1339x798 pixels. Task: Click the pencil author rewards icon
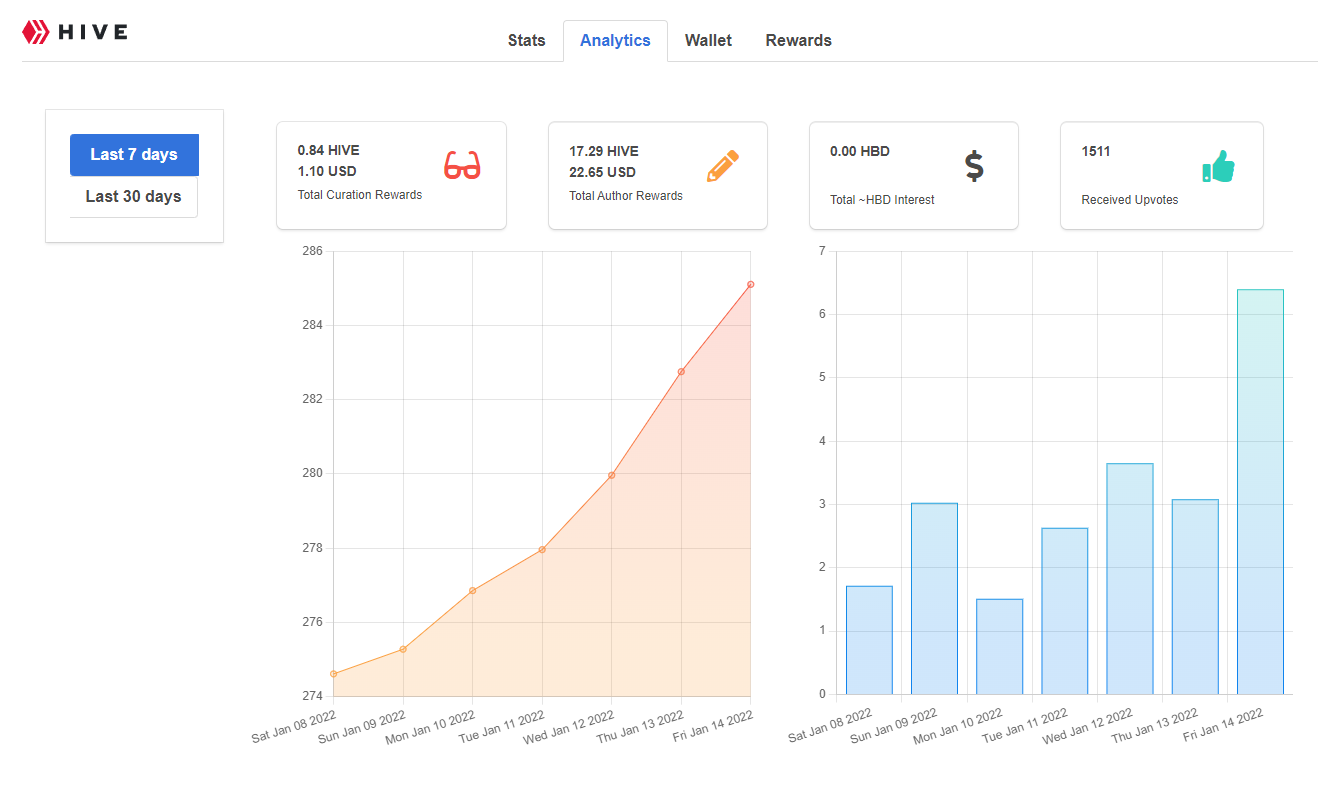tap(722, 165)
